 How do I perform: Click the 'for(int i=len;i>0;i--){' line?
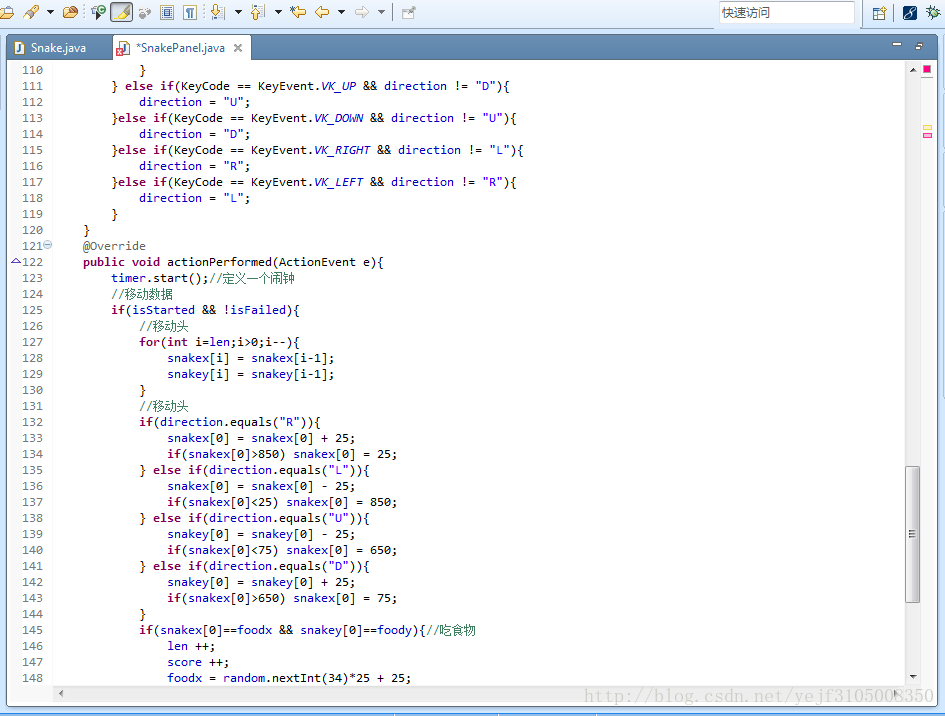pyautogui.click(x=219, y=342)
